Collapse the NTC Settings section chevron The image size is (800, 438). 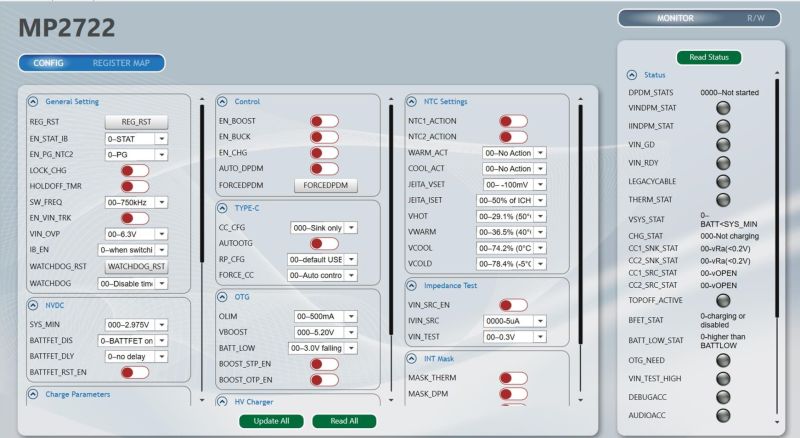pyautogui.click(x=412, y=102)
